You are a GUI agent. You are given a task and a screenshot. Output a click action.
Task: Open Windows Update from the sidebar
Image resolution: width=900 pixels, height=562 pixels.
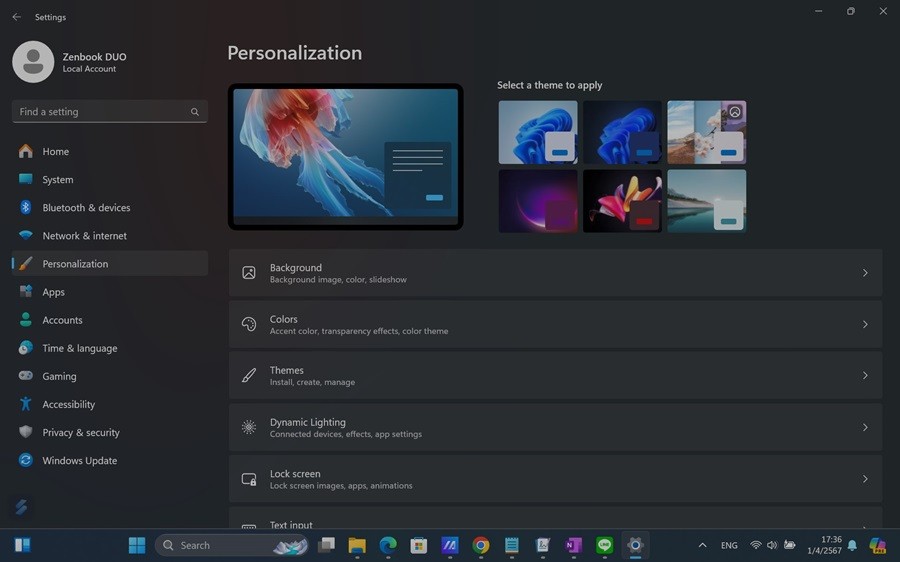point(79,461)
